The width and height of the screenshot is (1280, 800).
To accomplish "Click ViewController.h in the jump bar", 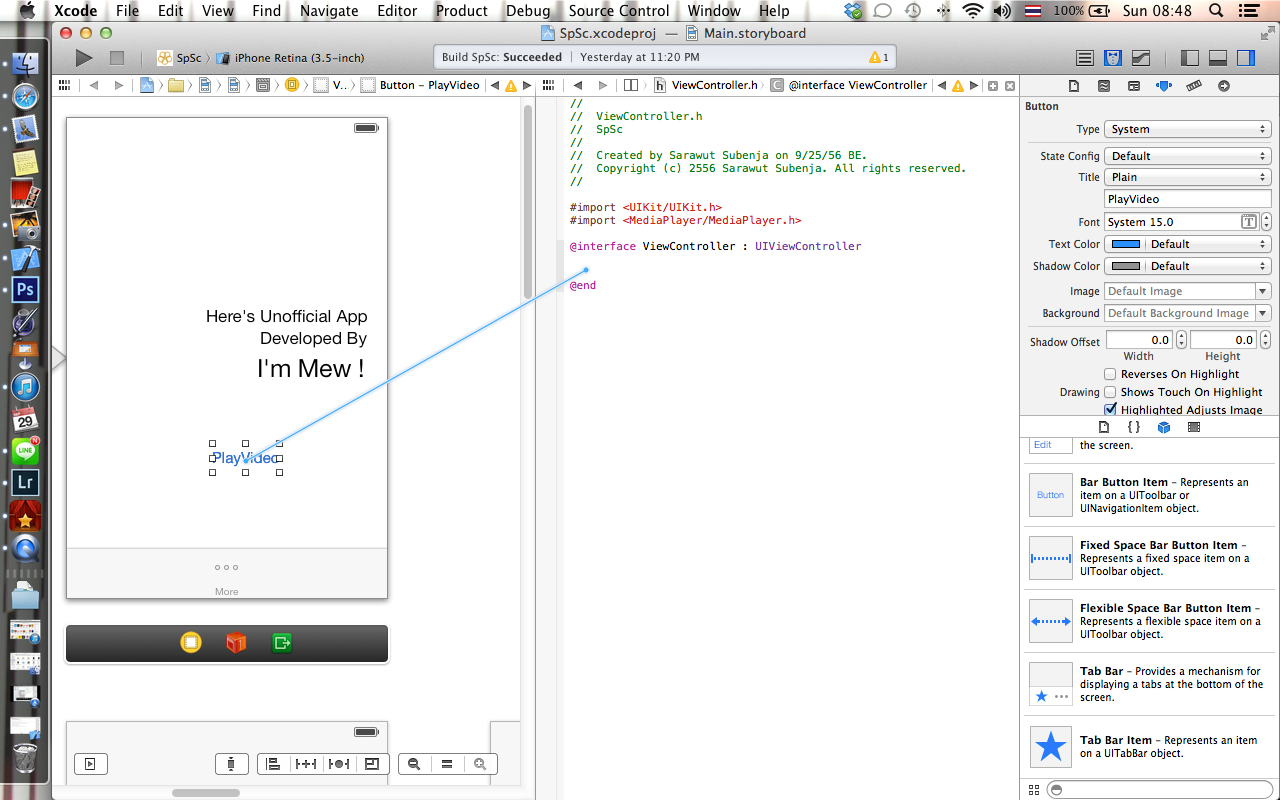I will [706, 86].
